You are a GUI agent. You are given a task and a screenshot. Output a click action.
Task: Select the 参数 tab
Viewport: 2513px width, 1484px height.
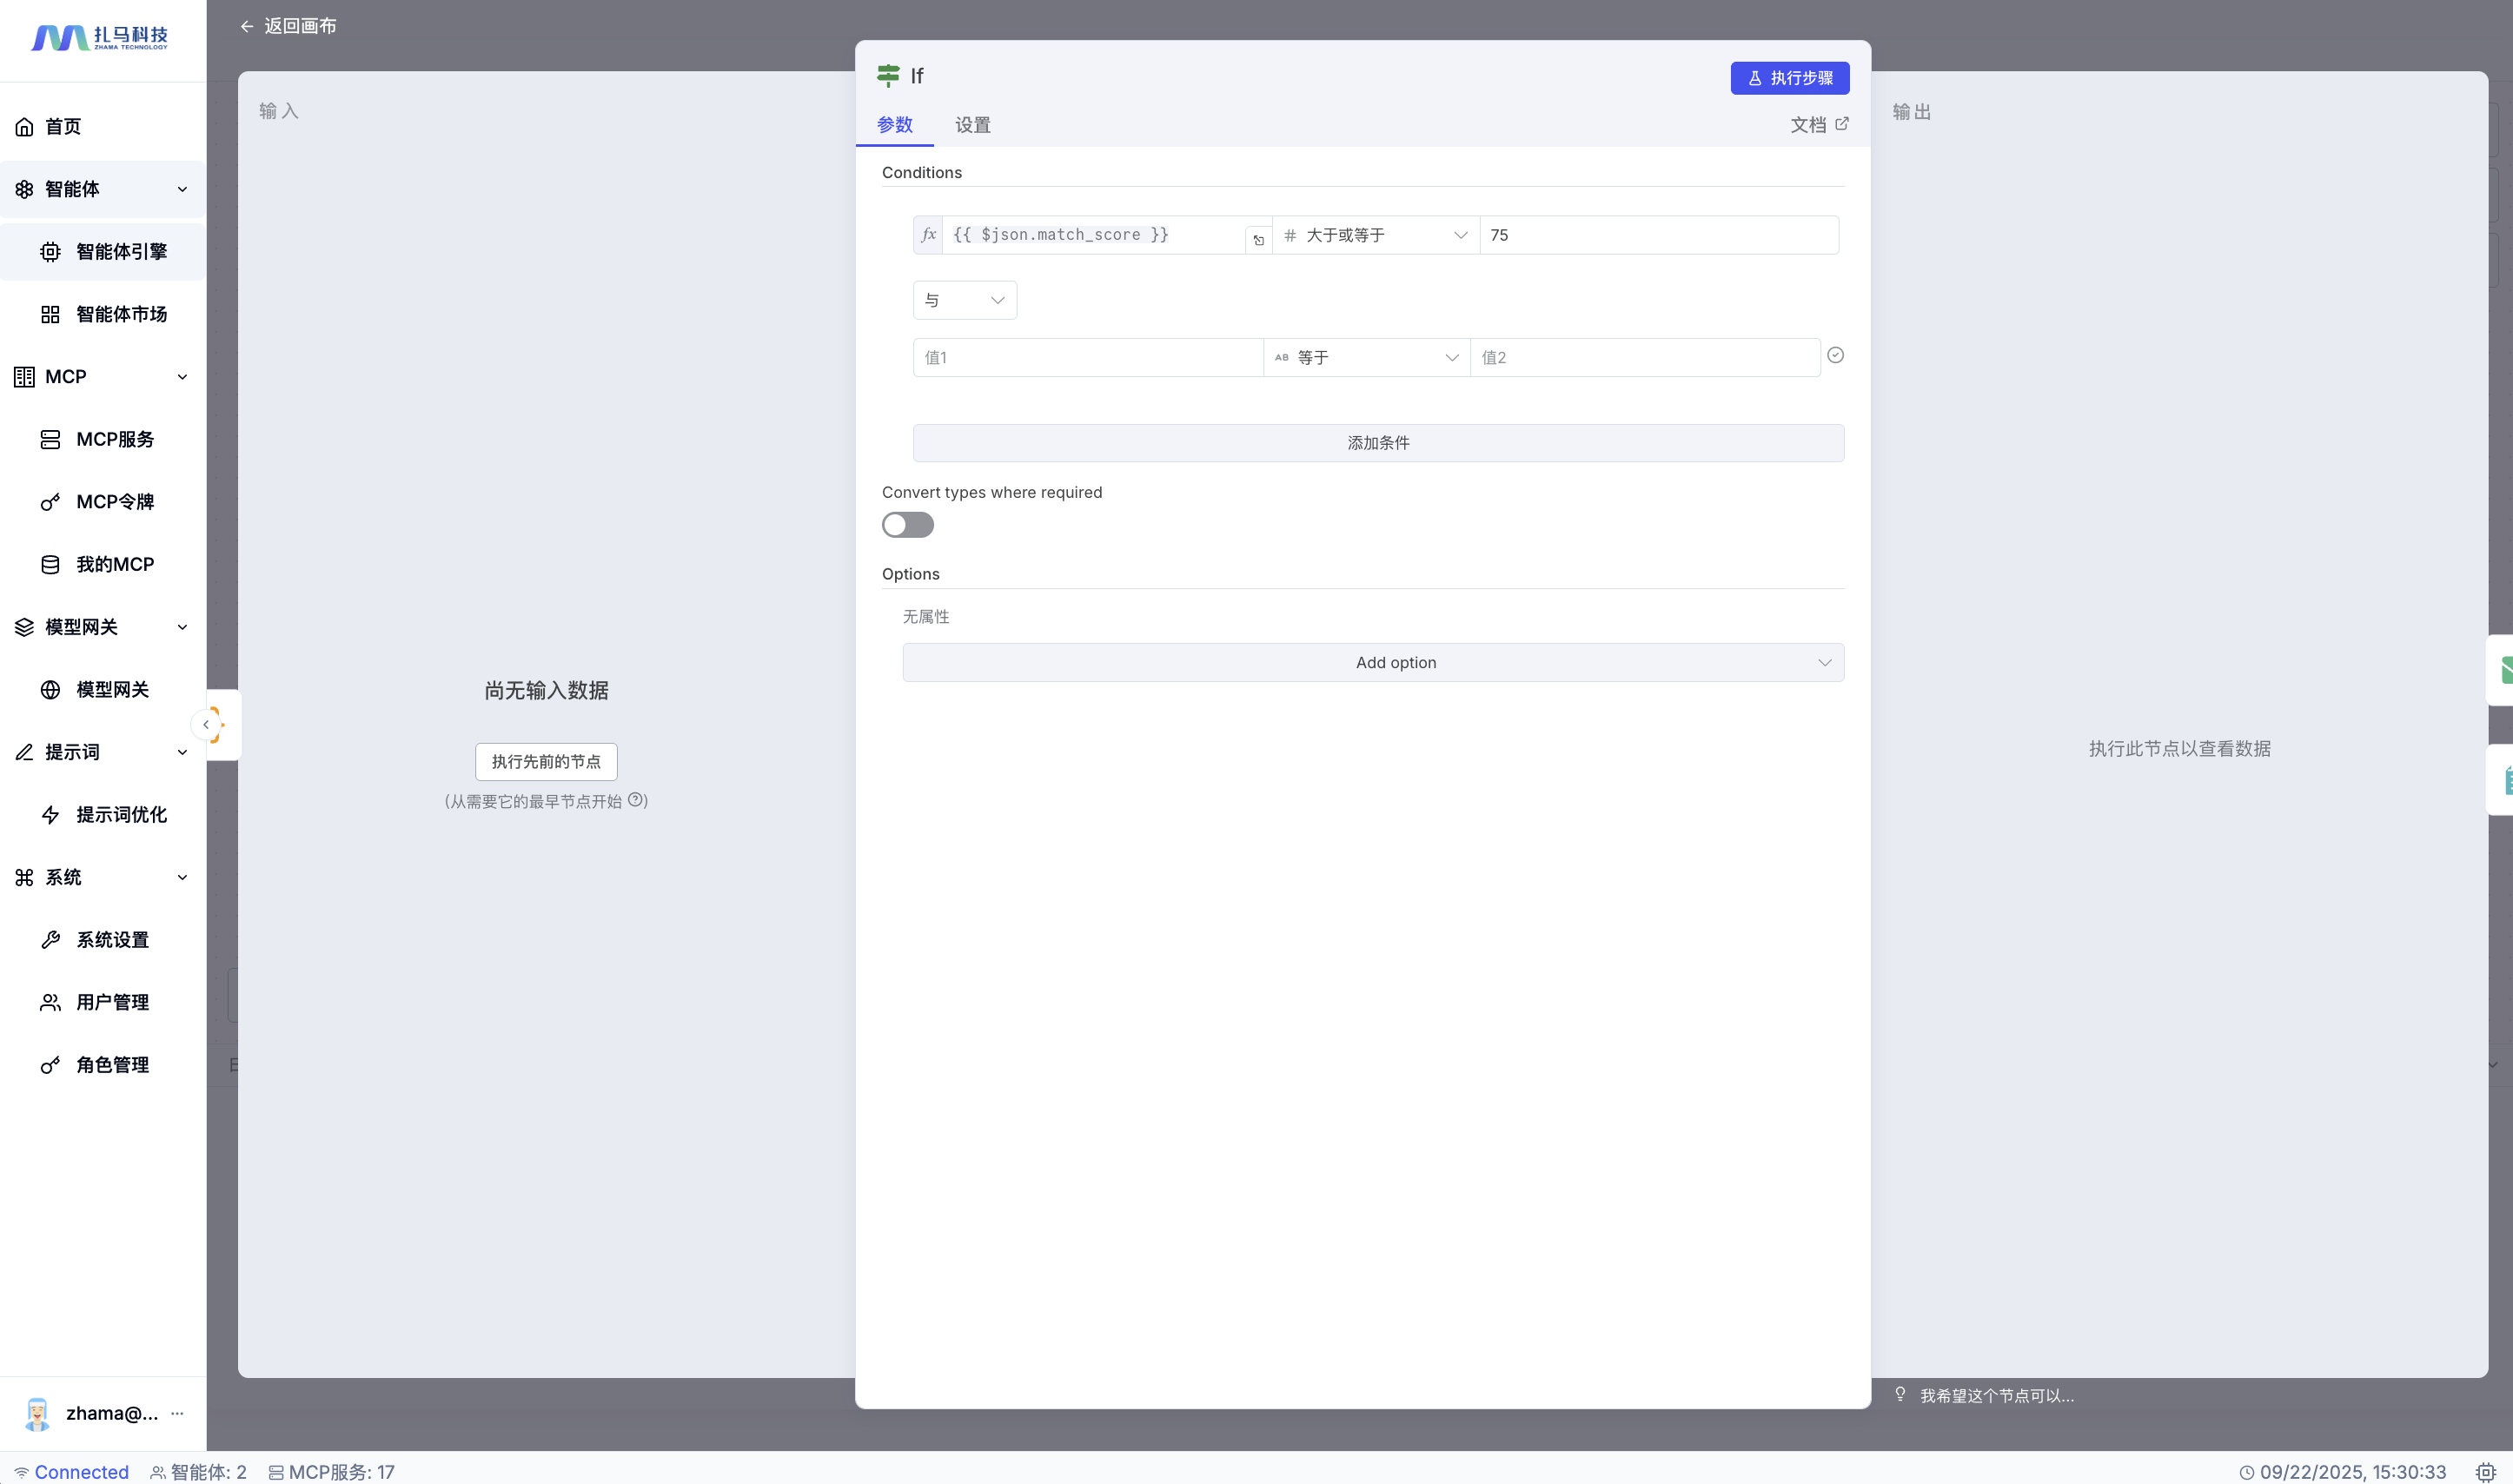[x=894, y=125]
